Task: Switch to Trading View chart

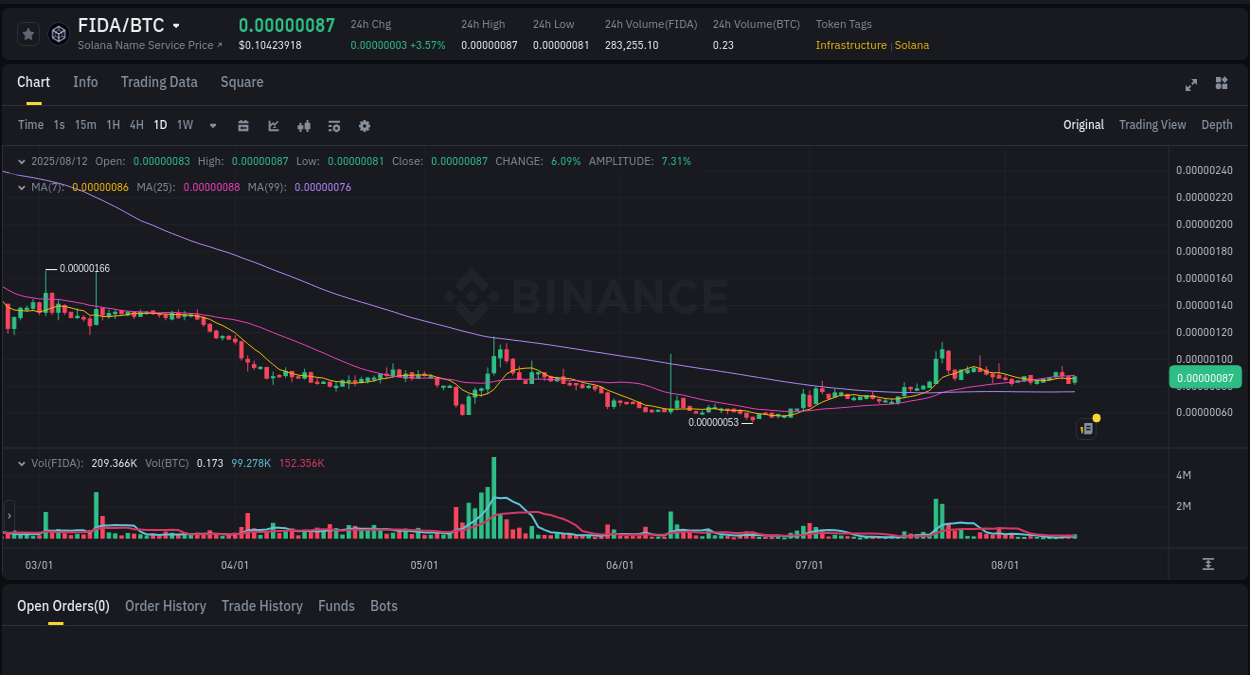Action: coord(1152,125)
